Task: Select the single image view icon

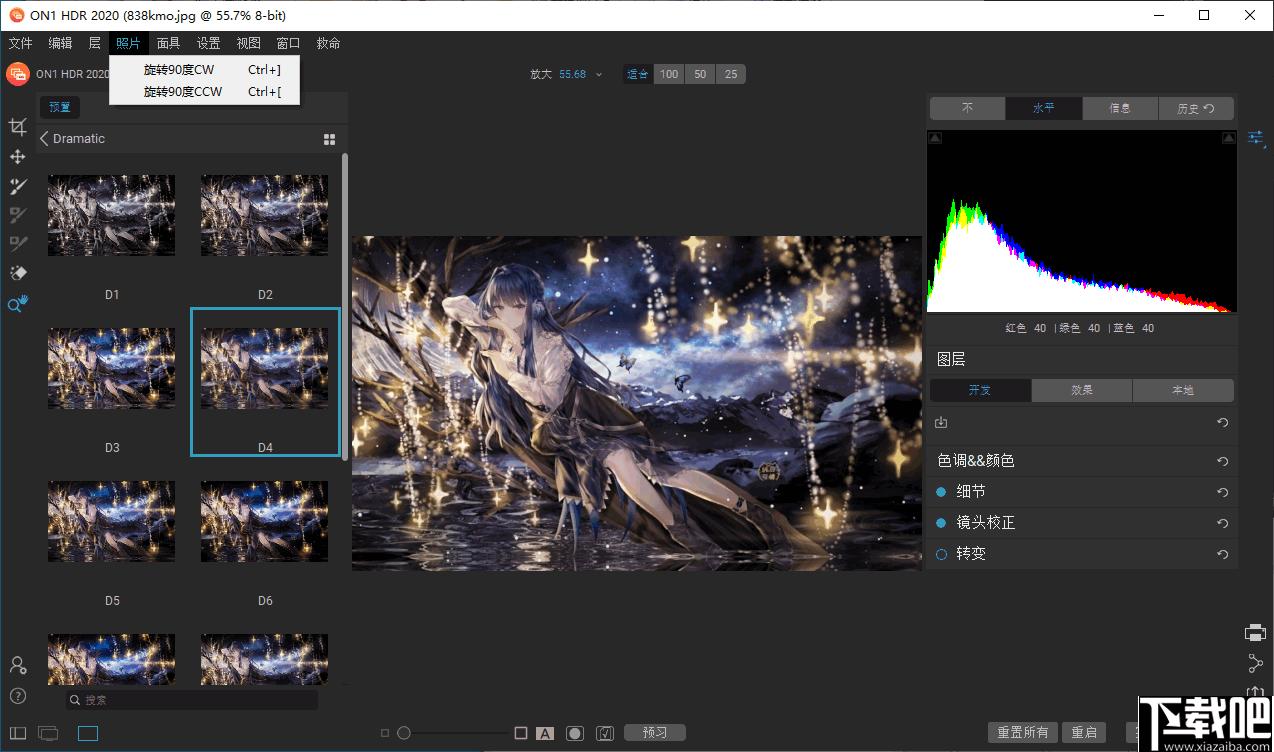Action: 88,734
